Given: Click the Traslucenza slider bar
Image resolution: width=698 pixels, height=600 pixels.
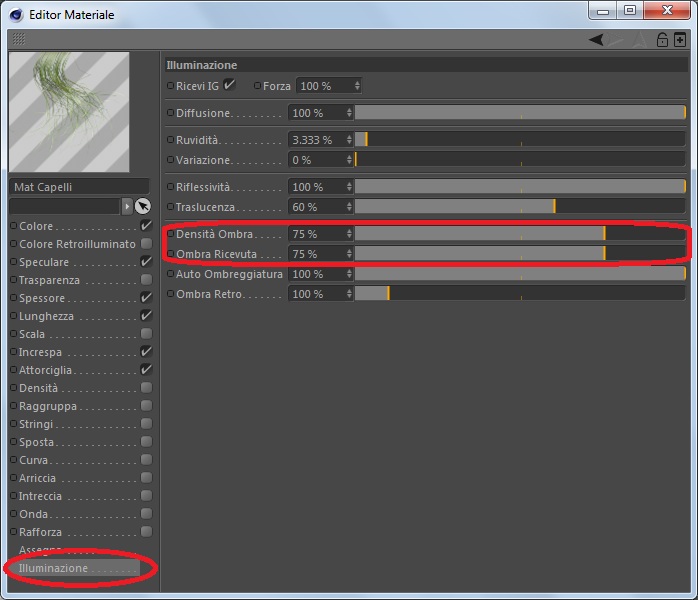Looking at the screenshot, I should pyautogui.click(x=520, y=207).
